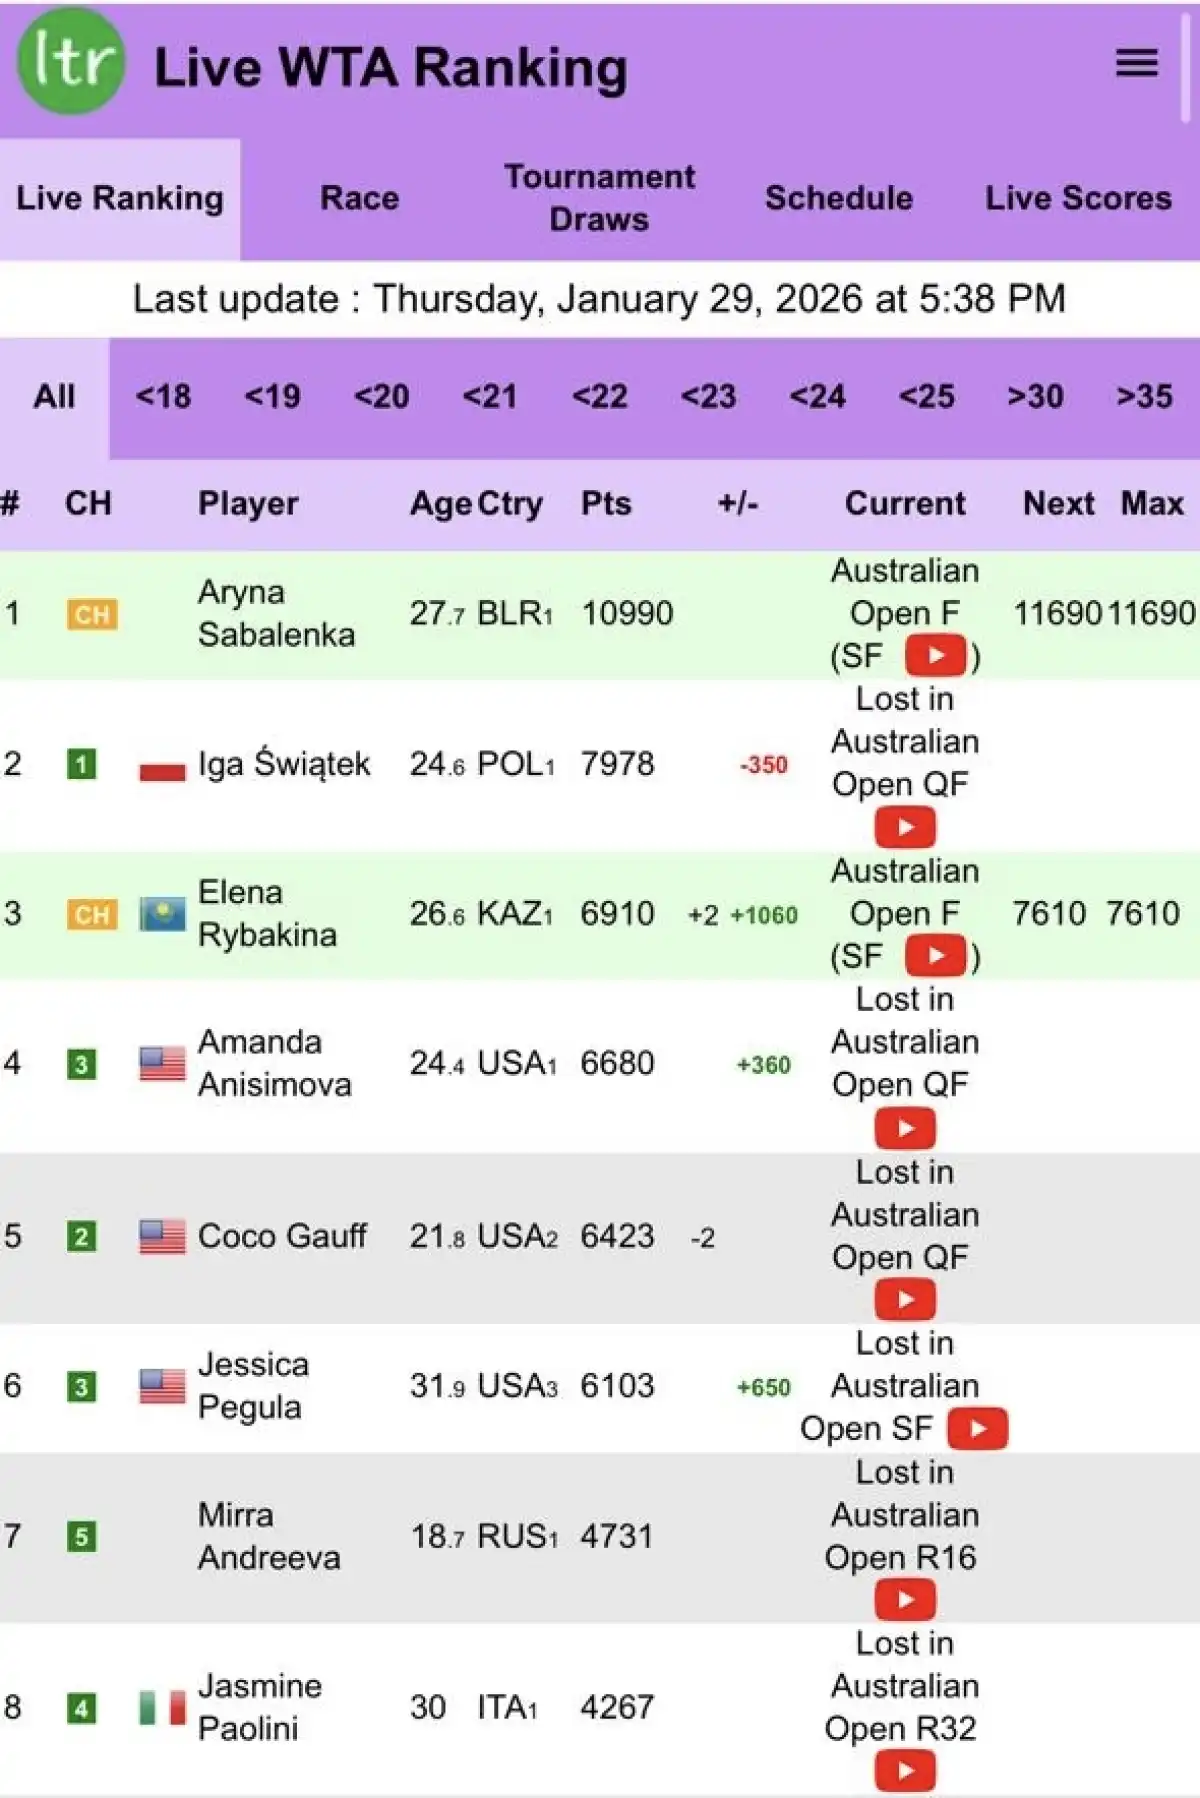Open the Tournament Draws tab
This screenshot has width=1200, height=1798.
pos(599,198)
